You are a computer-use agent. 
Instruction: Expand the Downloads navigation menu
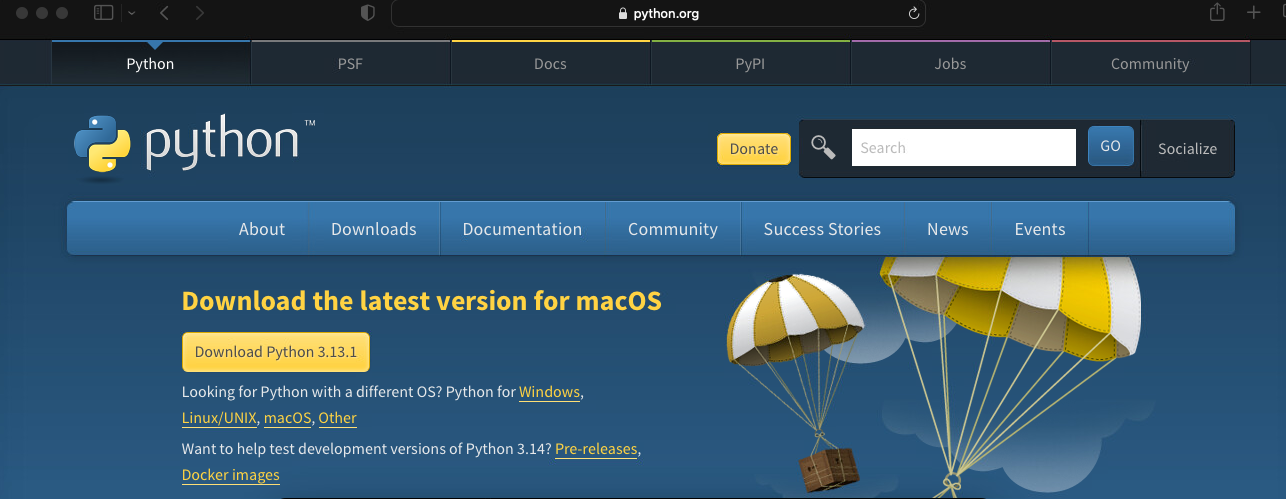click(373, 229)
